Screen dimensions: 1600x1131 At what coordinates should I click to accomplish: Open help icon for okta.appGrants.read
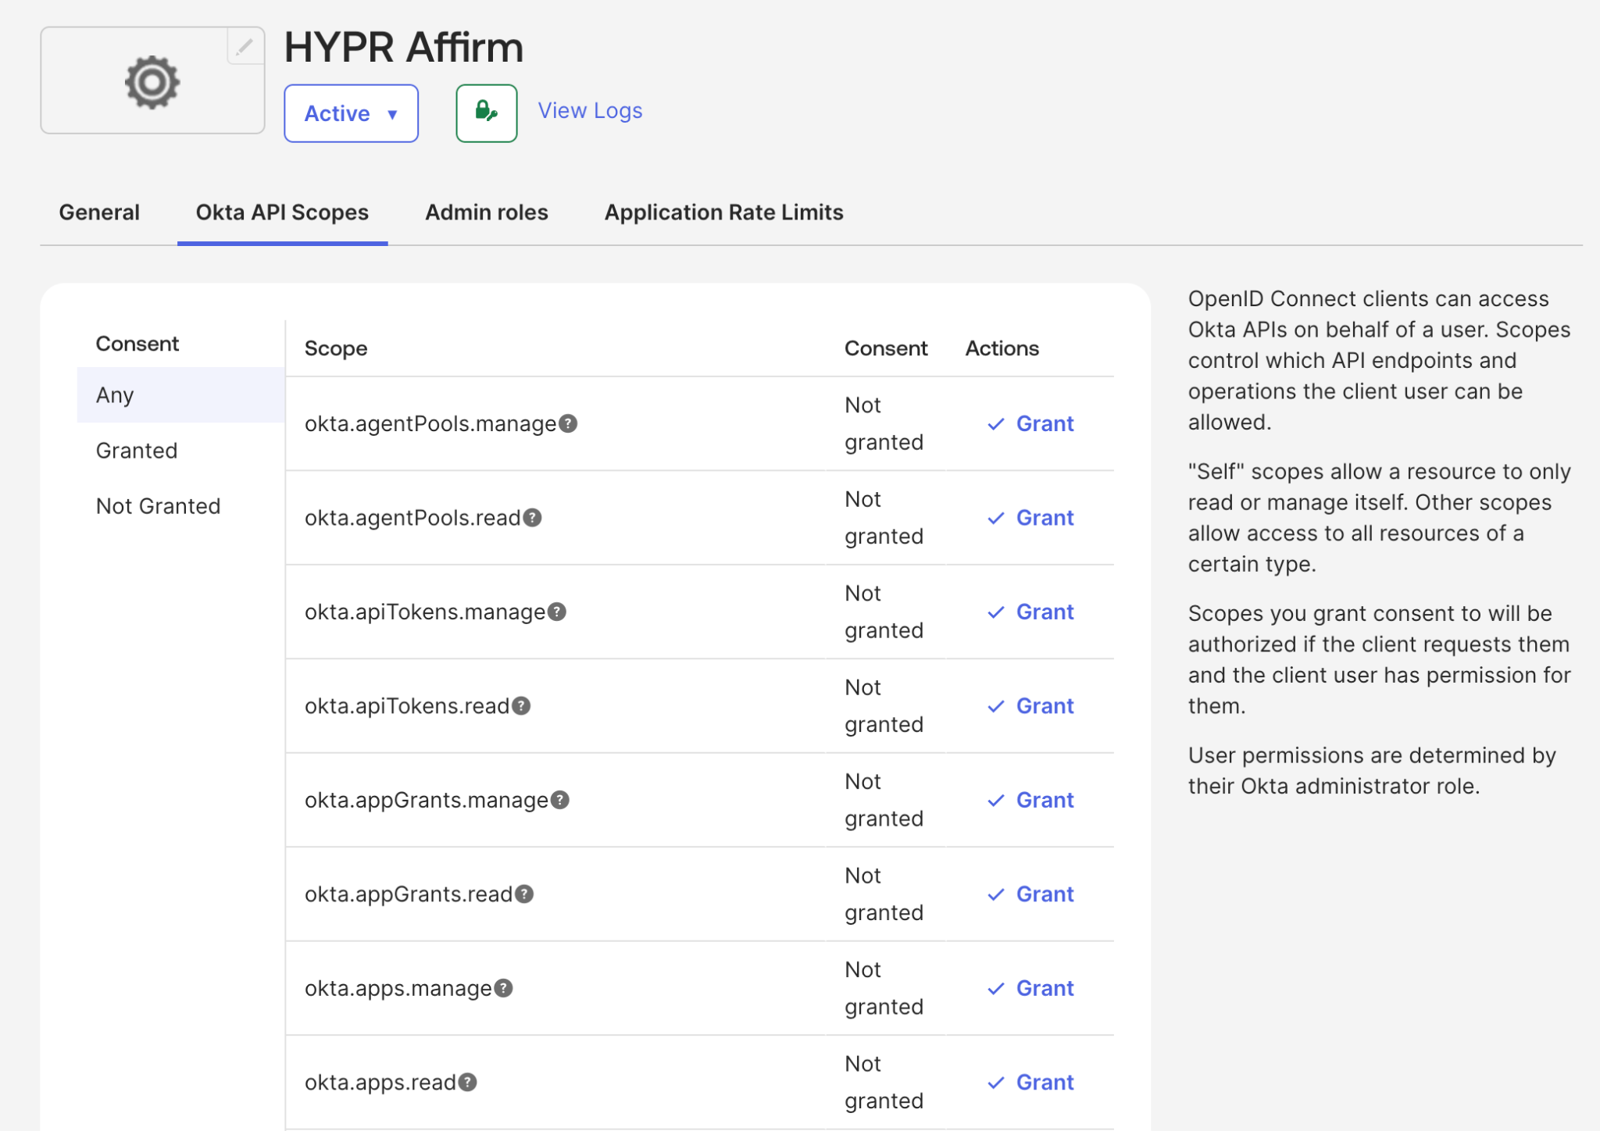click(x=524, y=894)
